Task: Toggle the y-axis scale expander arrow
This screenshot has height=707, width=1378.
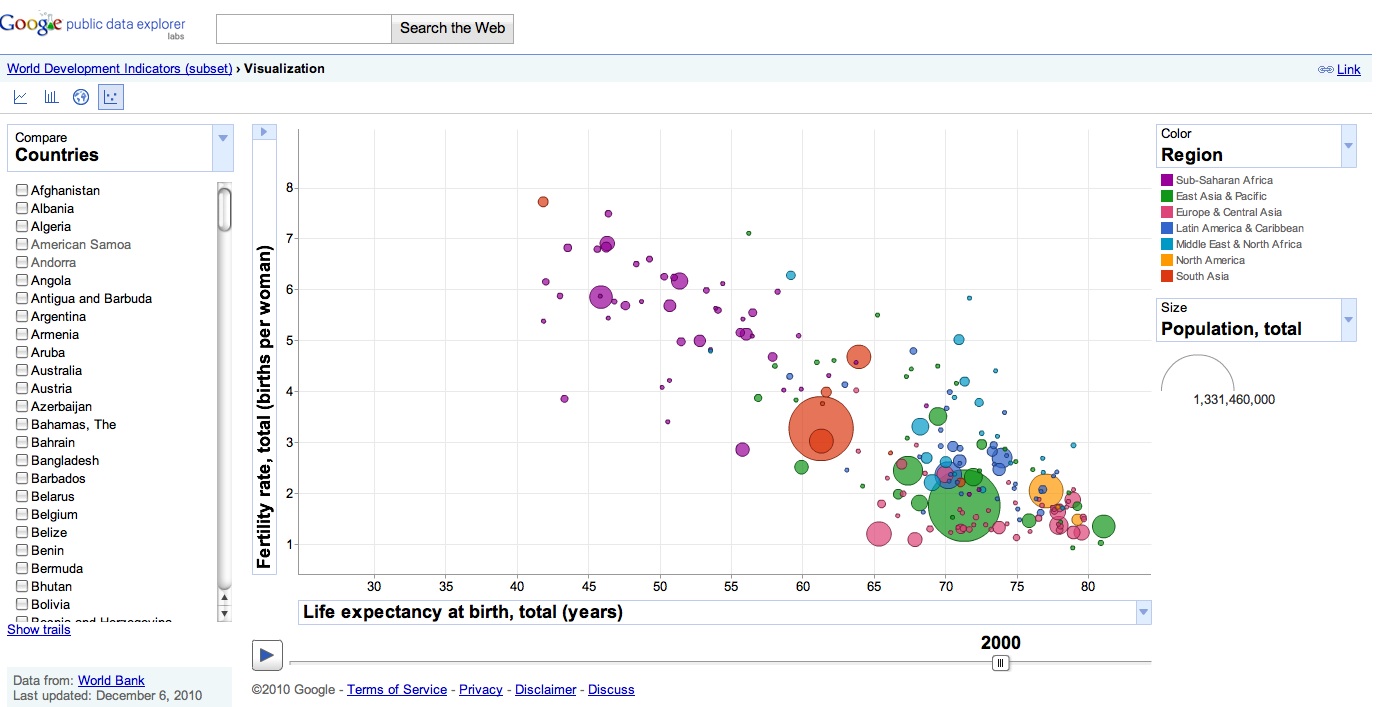Action: pos(264,132)
